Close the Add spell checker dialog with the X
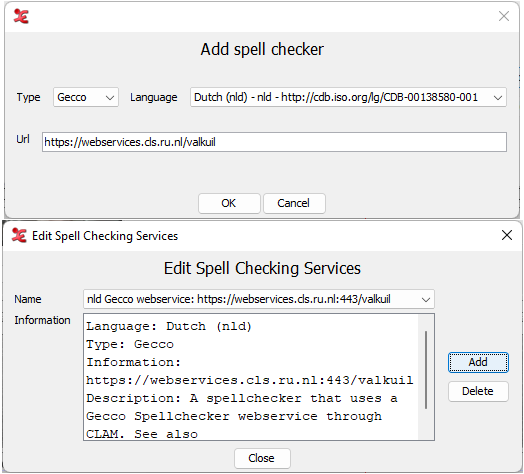Image resolution: width=524 pixels, height=474 pixels. coord(504,16)
